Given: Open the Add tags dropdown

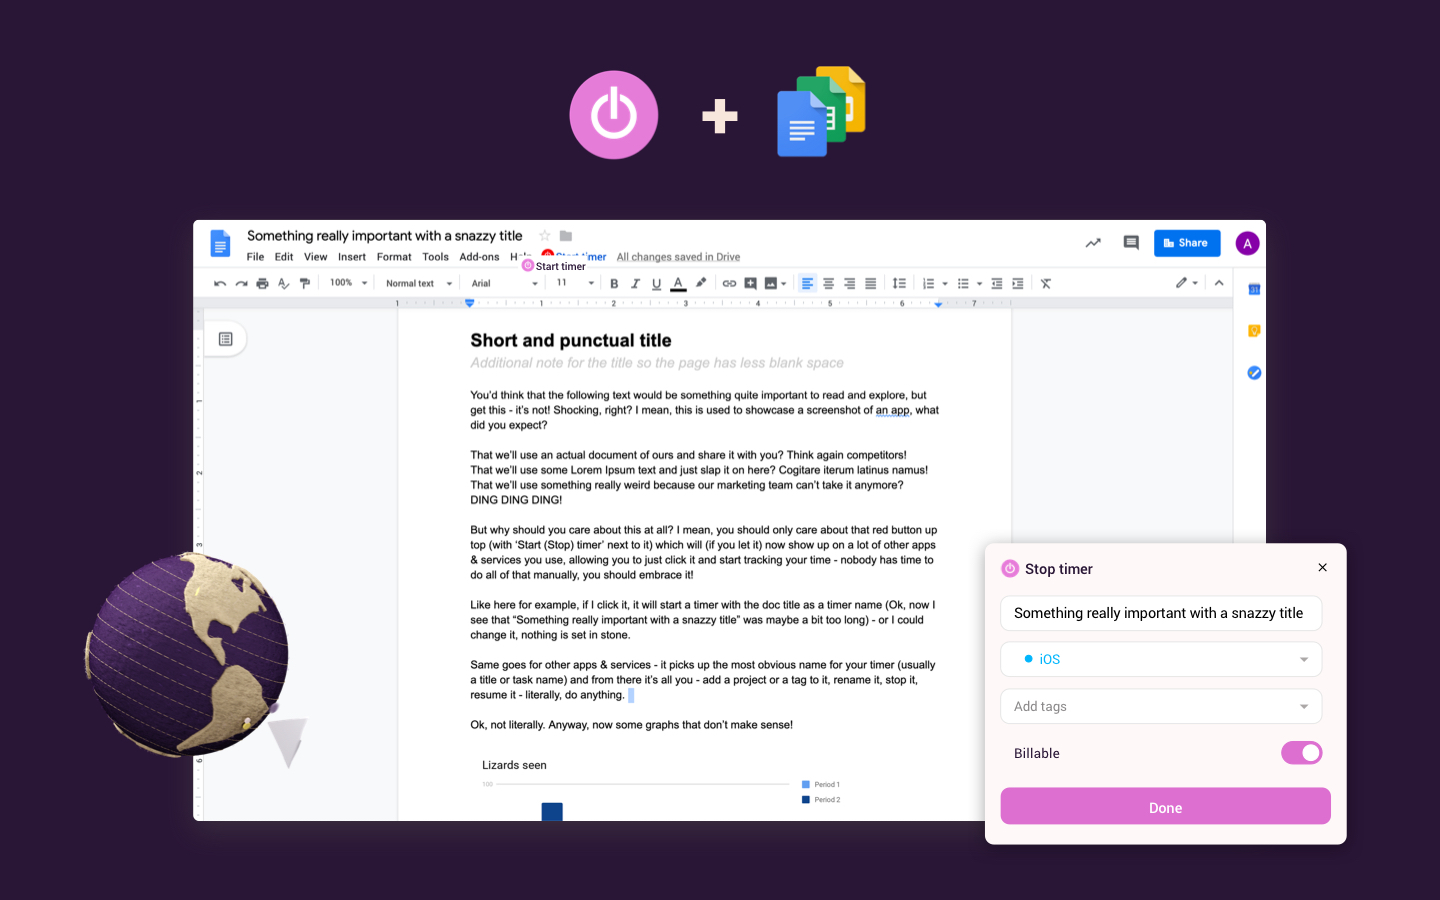Looking at the screenshot, I should pyautogui.click(x=1161, y=706).
